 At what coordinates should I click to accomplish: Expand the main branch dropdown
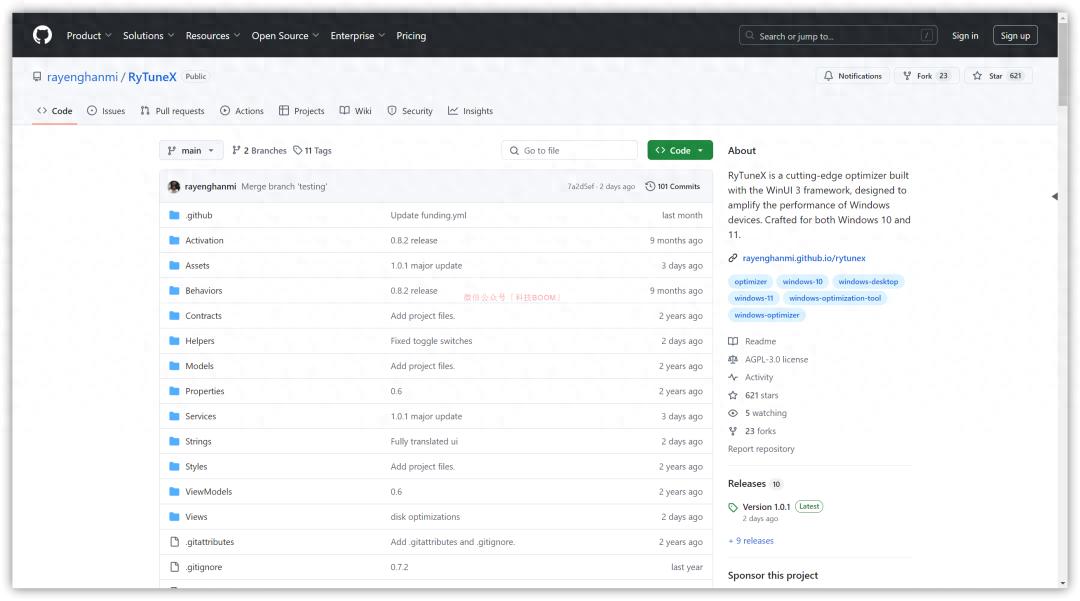(190, 151)
